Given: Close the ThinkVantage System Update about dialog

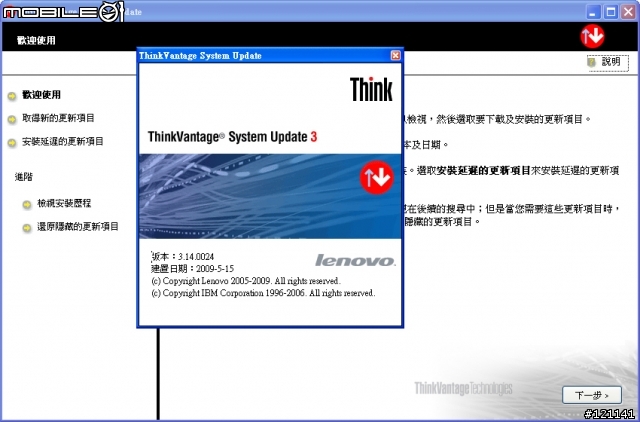Looking at the screenshot, I should 395,56.
